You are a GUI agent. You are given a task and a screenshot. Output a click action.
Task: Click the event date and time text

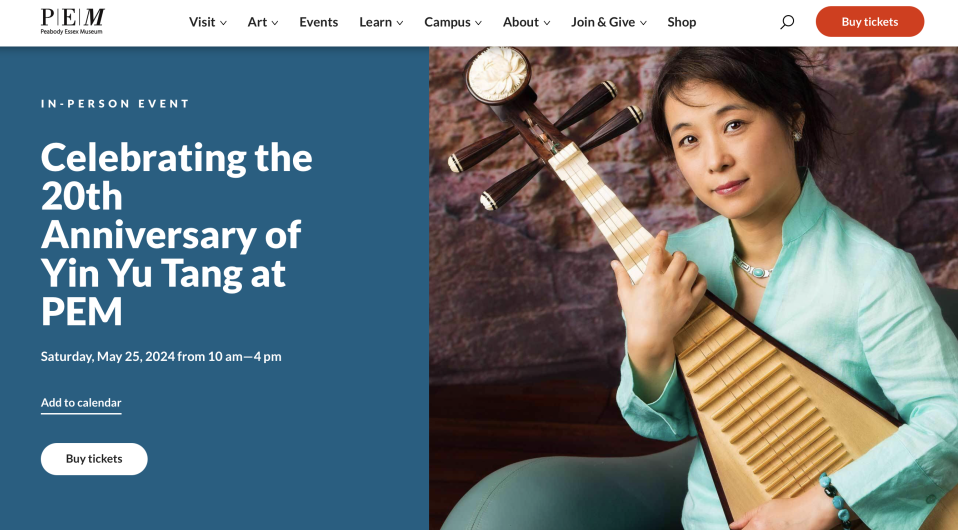click(x=161, y=356)
